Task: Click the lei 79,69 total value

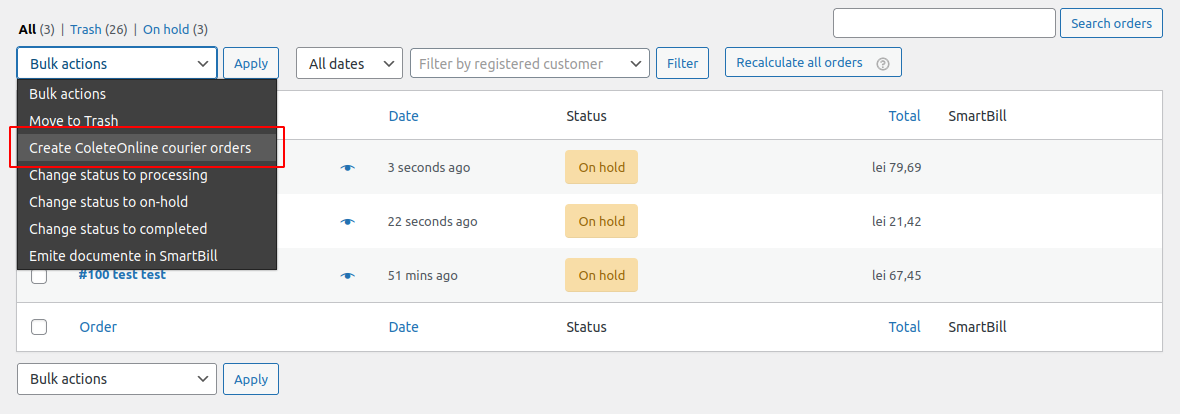Action: 896,167
